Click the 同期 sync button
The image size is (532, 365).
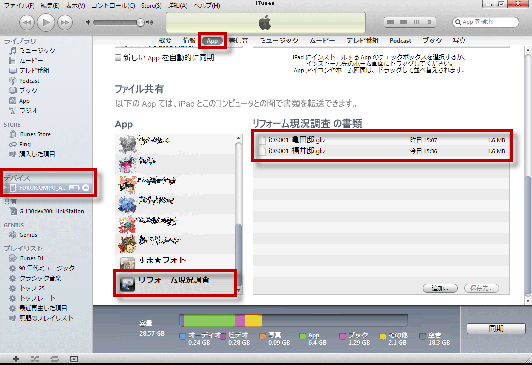(496, 328)
